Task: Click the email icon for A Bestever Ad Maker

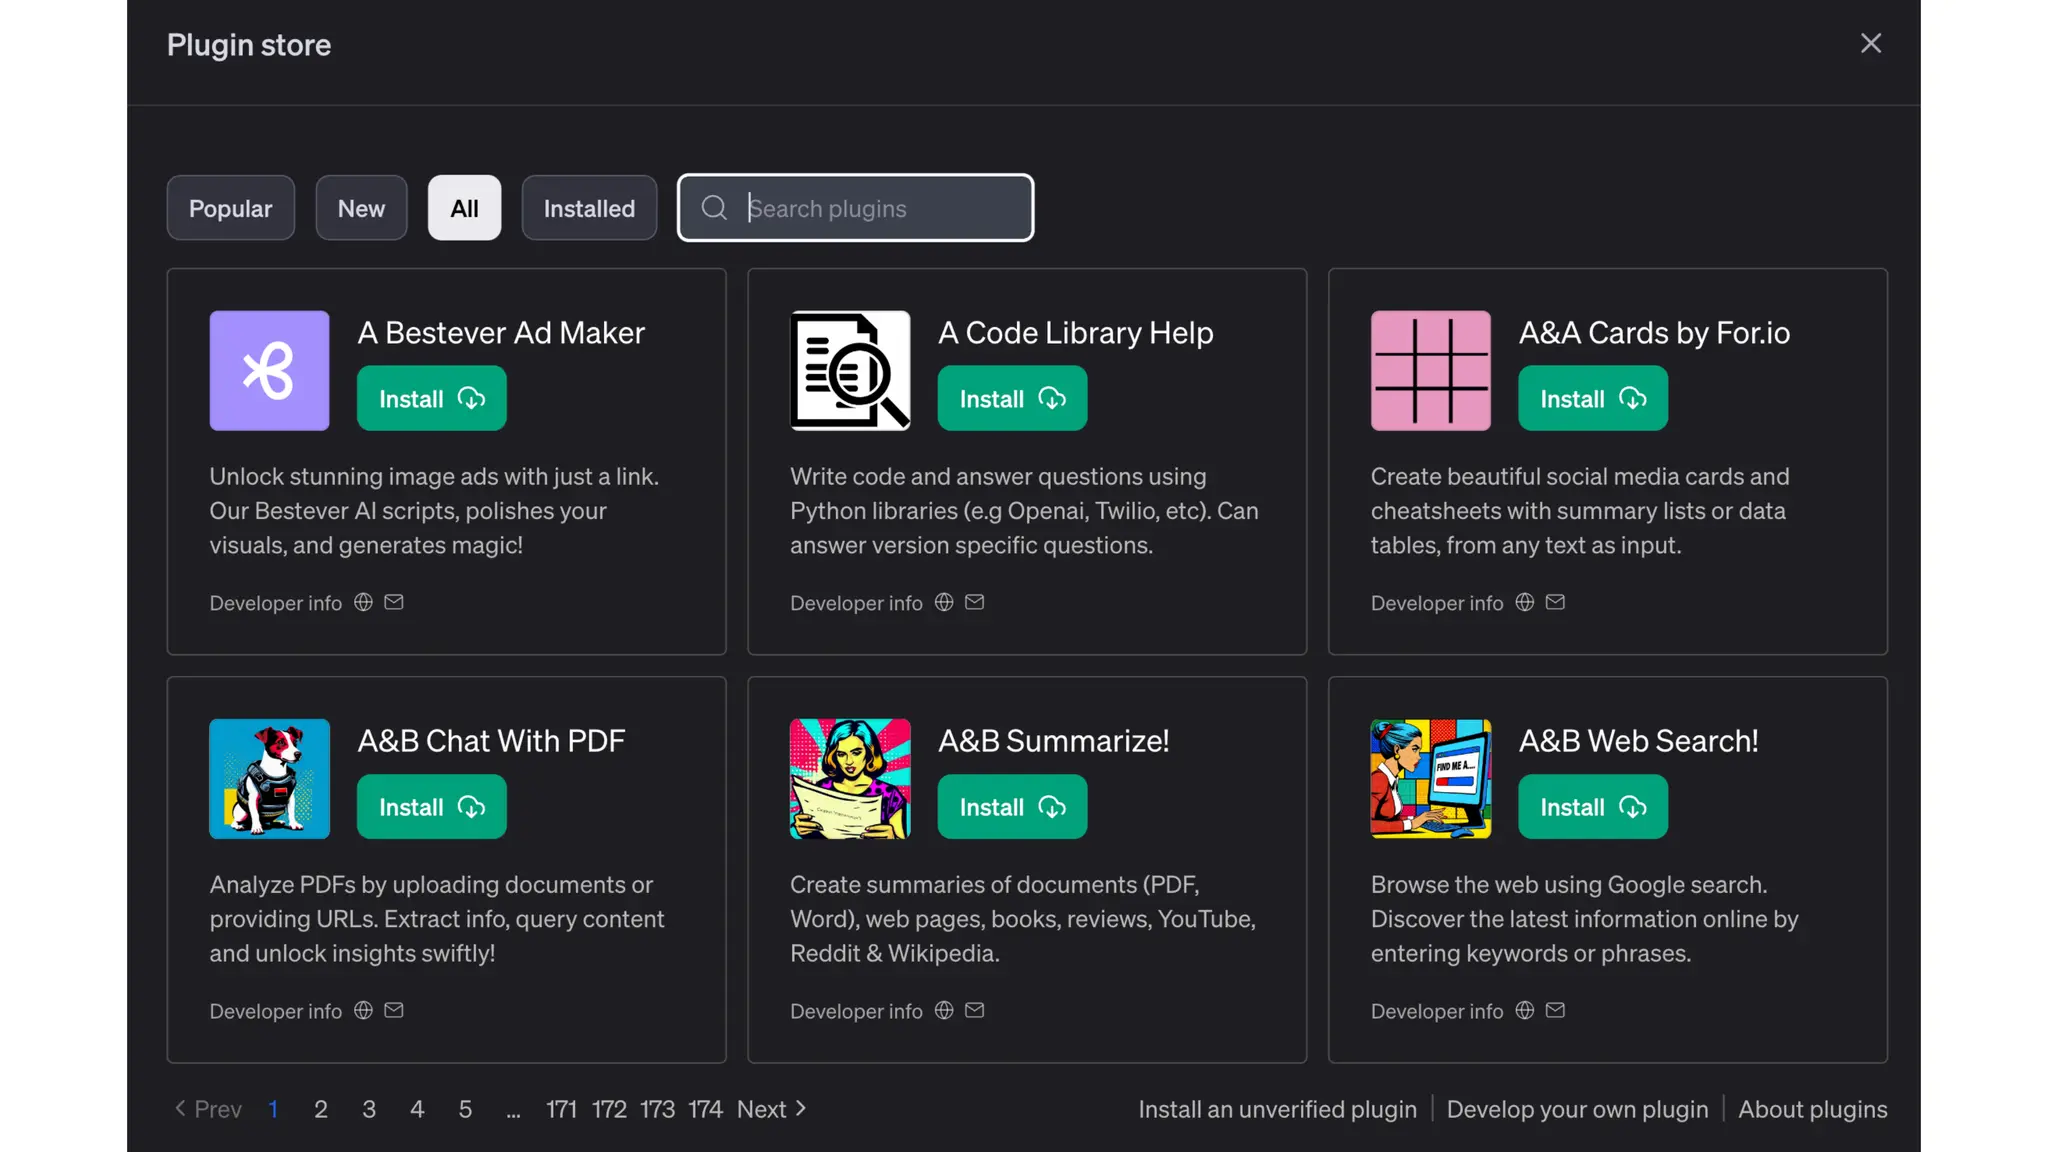Action: 394,602
